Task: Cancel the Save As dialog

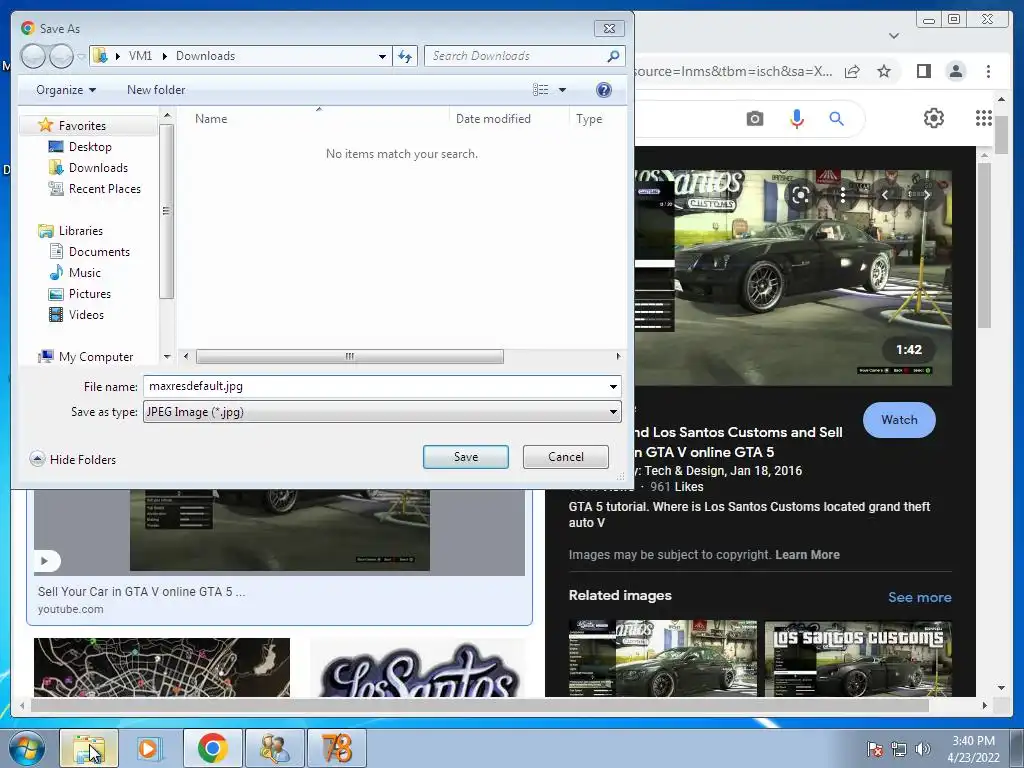Action: (566, 457)
